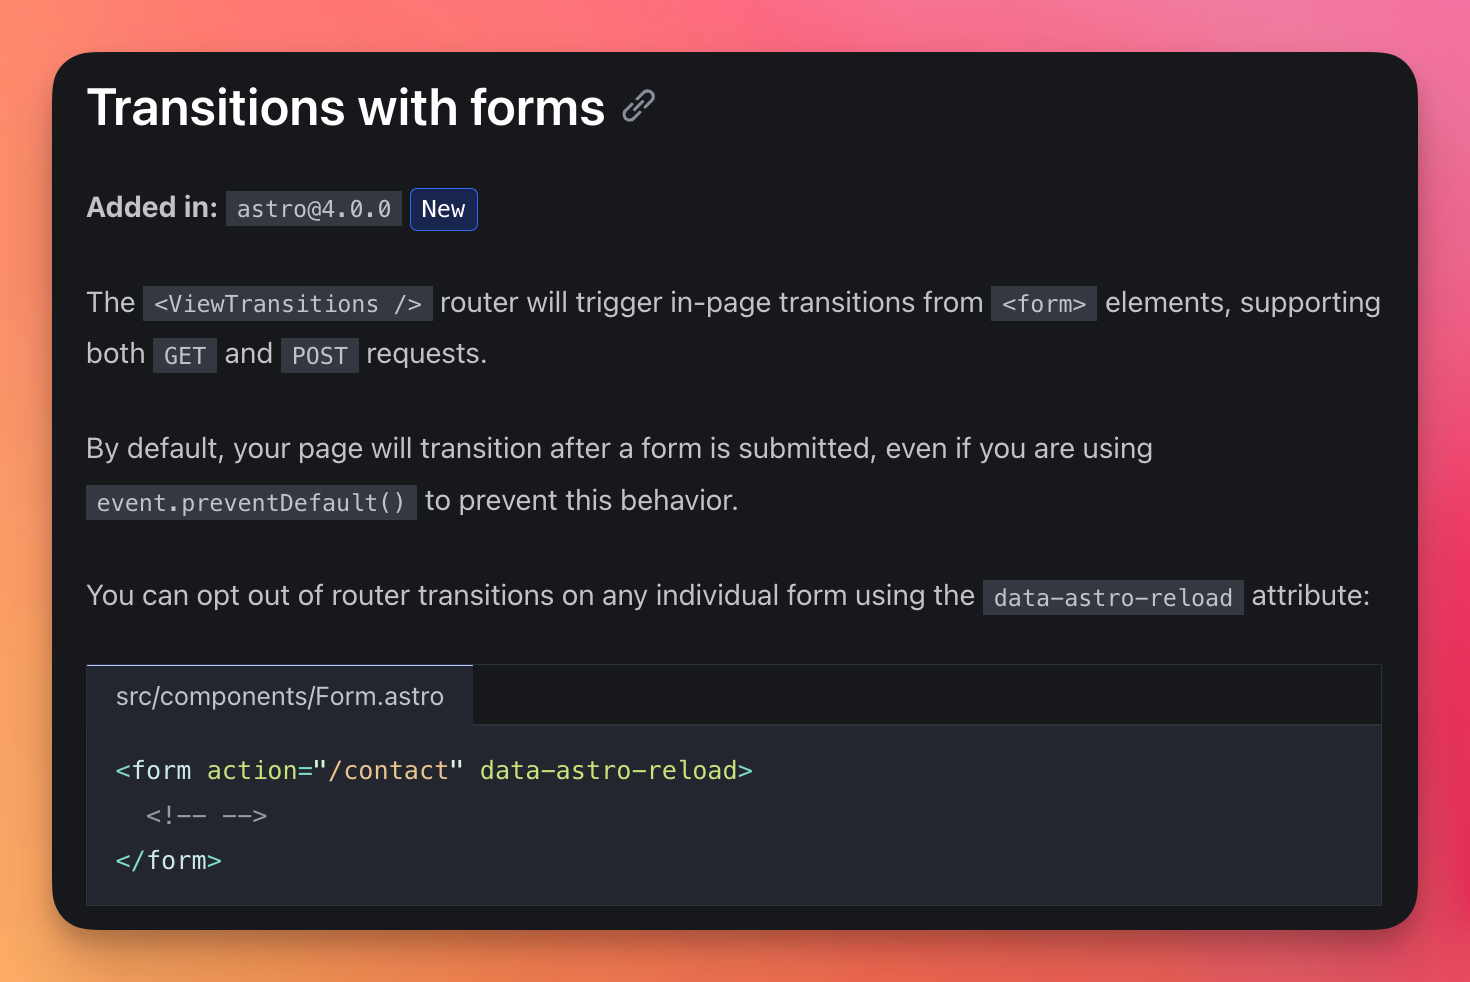This screenshot has width=1470, height=982.
Task: Select the GET inline code snippet
Action: [184, 356]
